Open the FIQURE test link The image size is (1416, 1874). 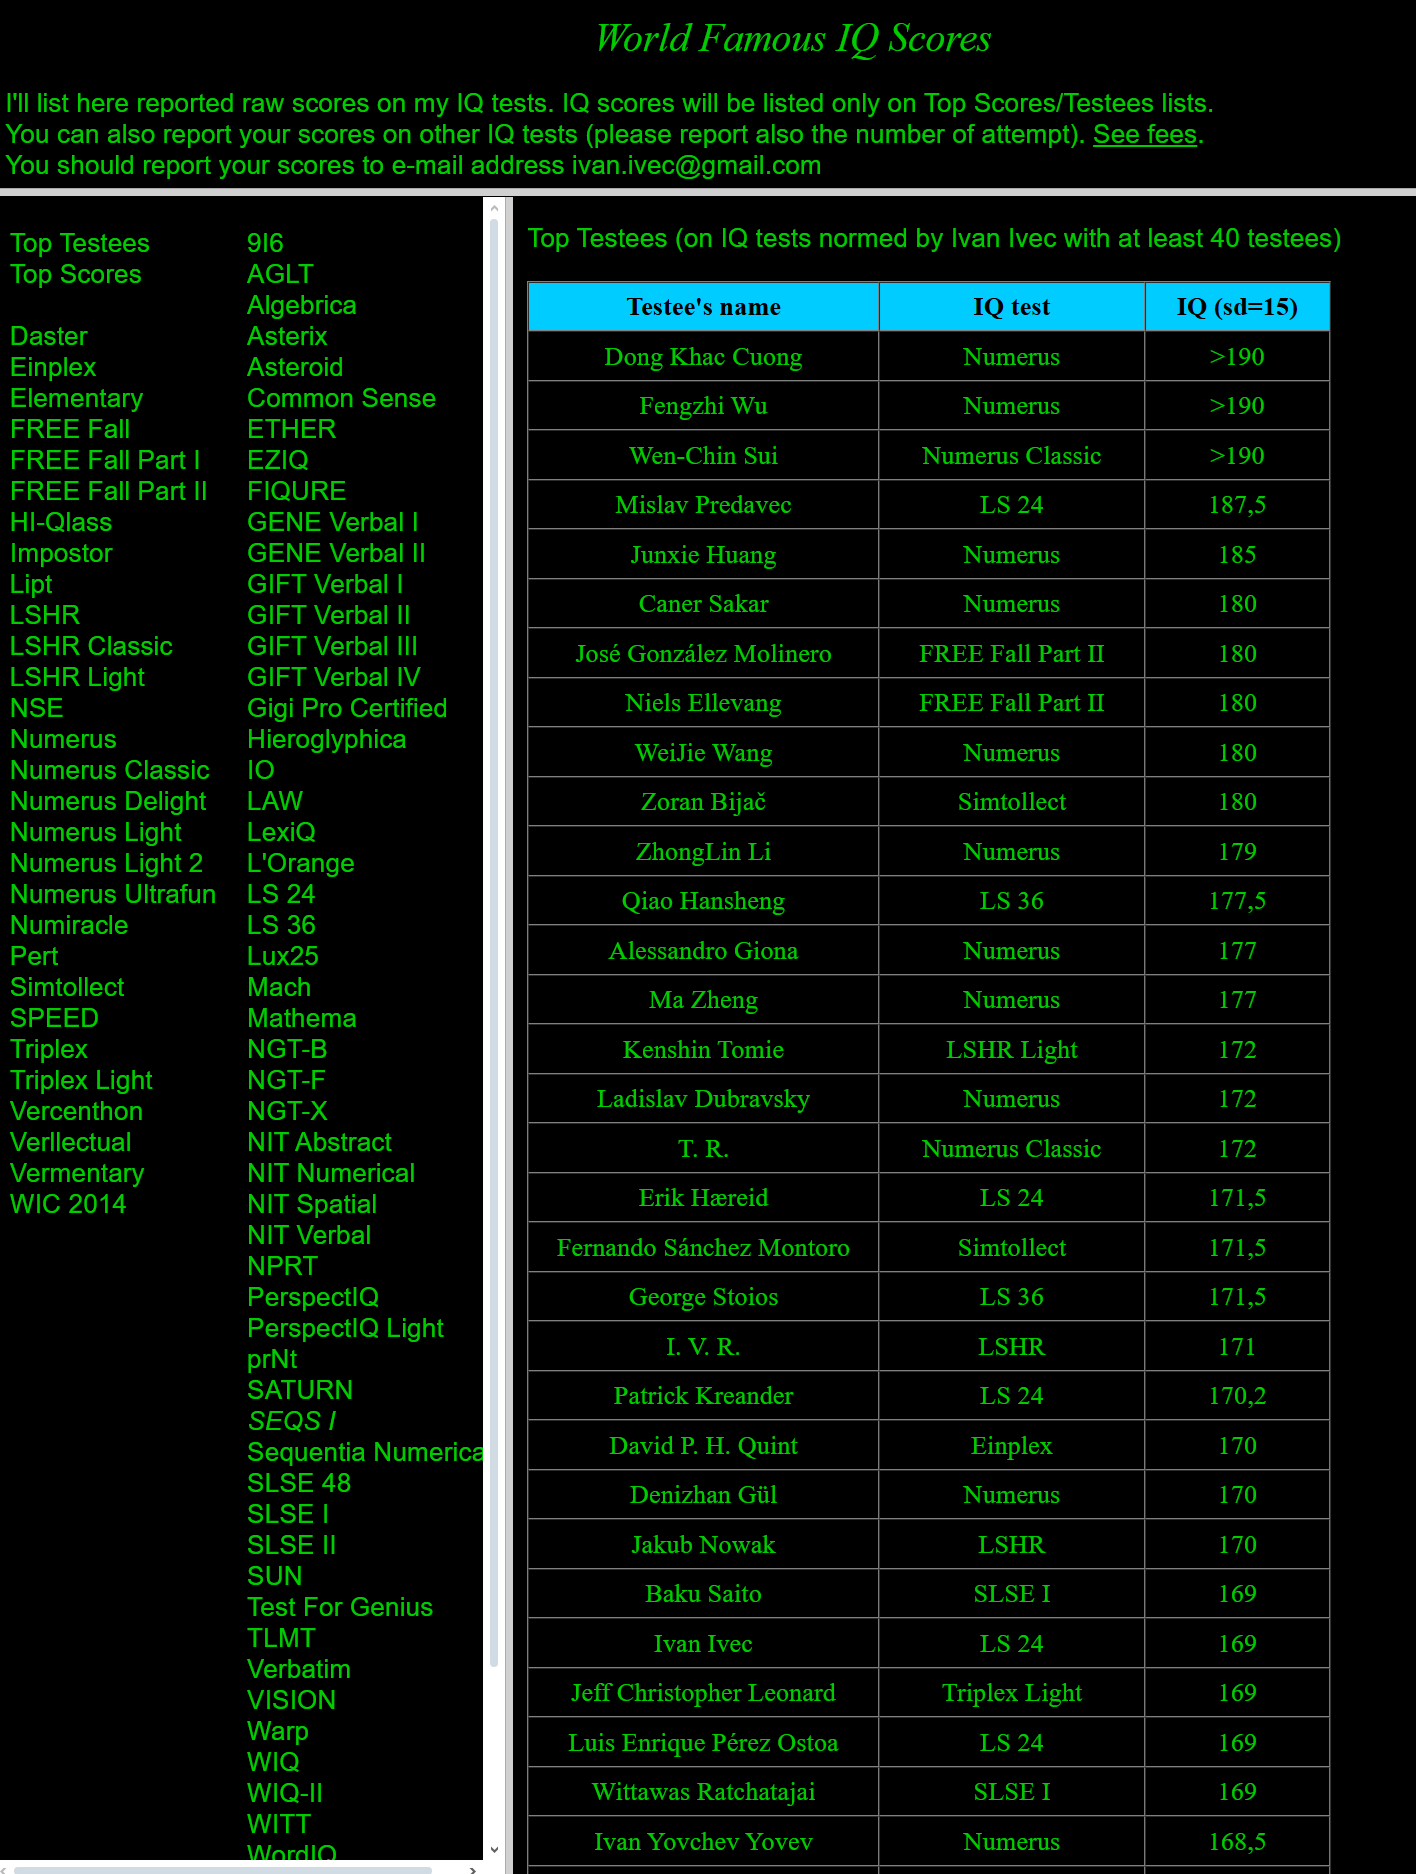(x=296, y=491)
